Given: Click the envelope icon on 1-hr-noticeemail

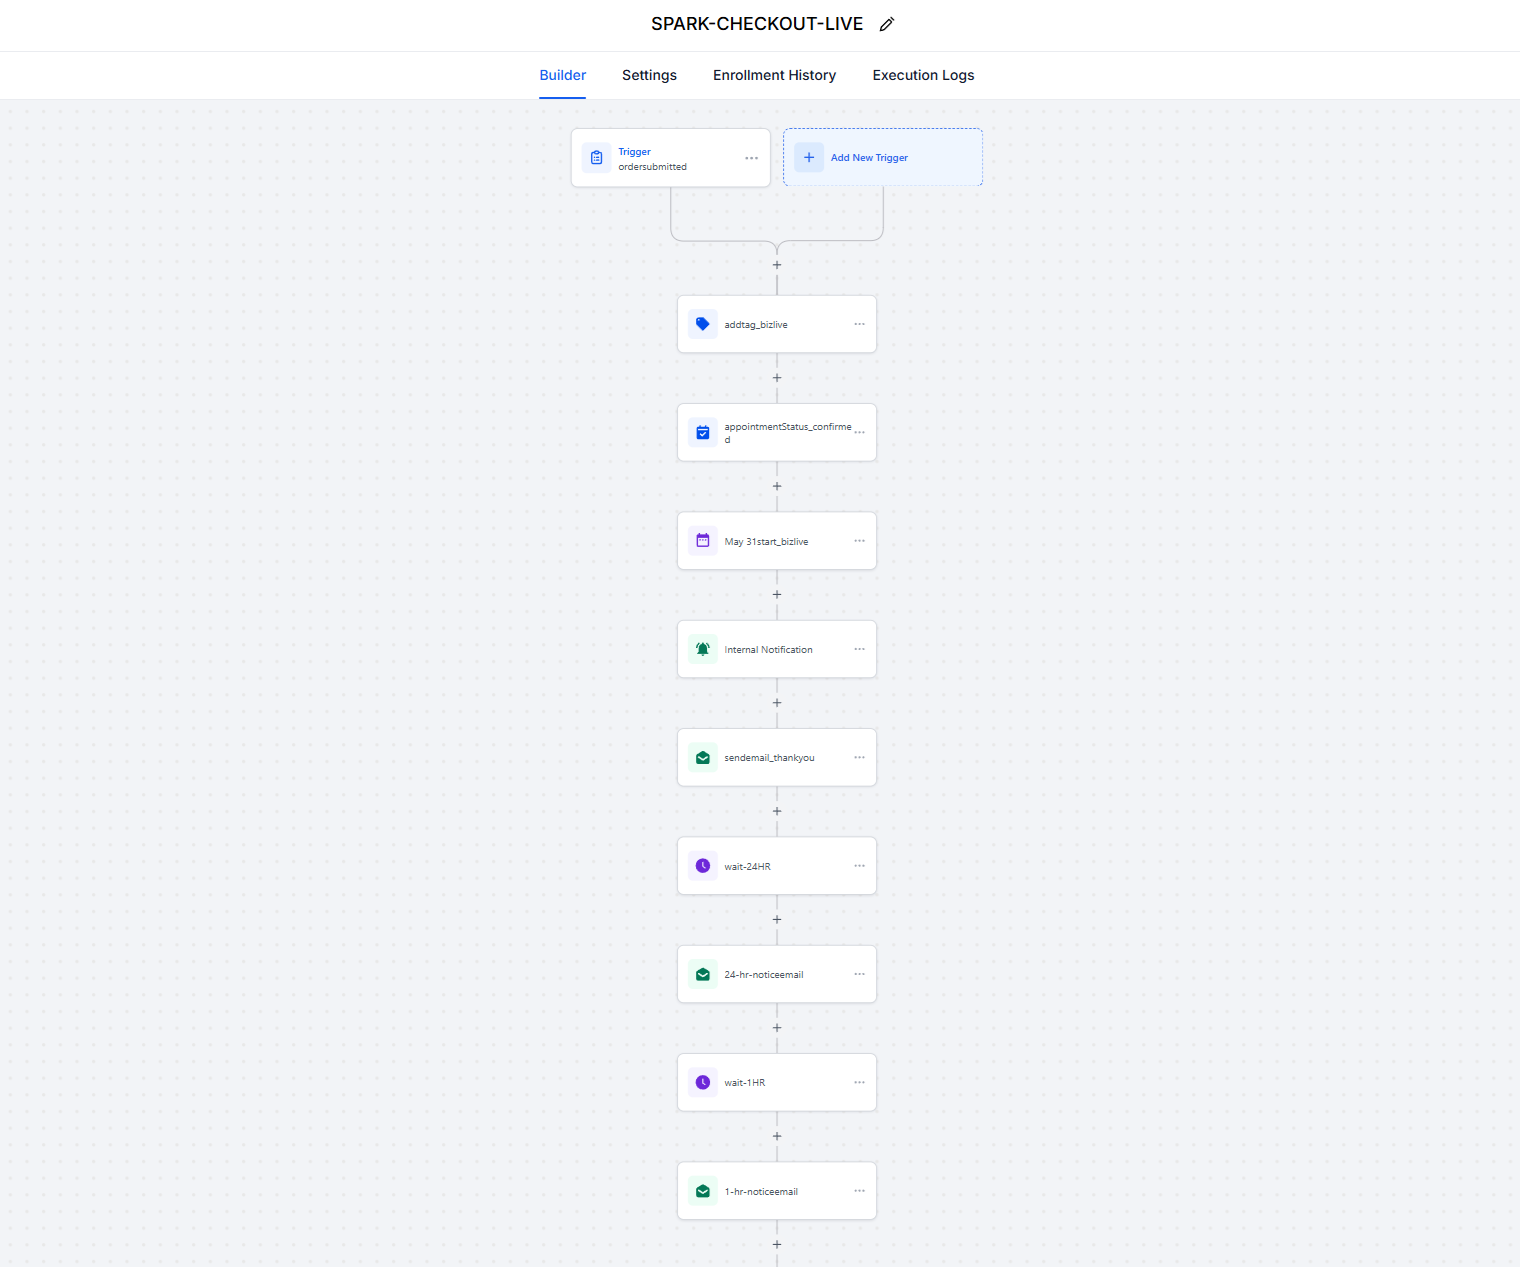Looking at the screenshot, I should pyautogui.click(x=703, y=1191).
